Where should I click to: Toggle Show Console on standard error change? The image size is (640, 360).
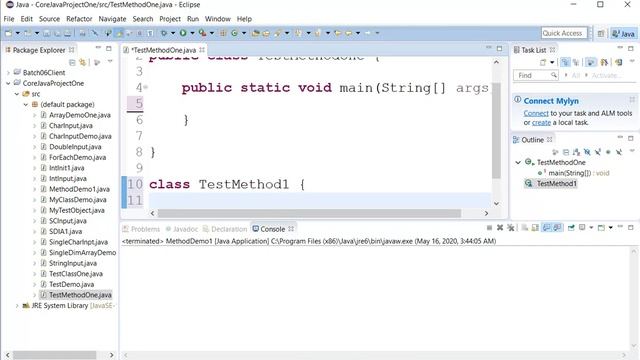pos(557,228)
